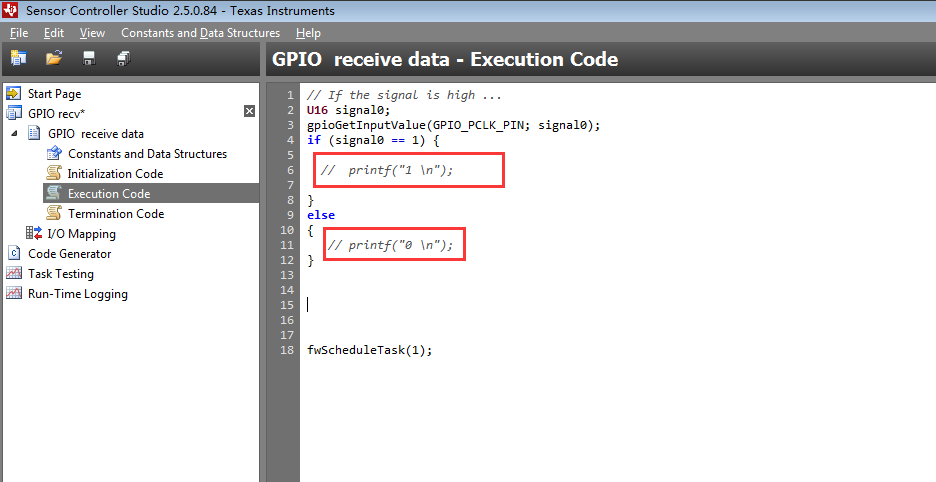Click the gpioGetInputValue code line
The image size is (936, 482).
tap(454, 125)
